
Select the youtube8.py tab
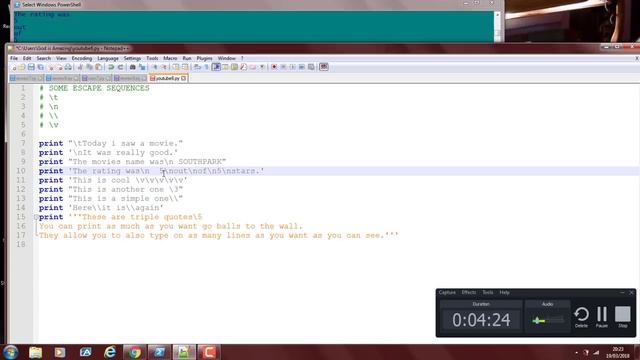pyautogui.click(x=168, y=78)
